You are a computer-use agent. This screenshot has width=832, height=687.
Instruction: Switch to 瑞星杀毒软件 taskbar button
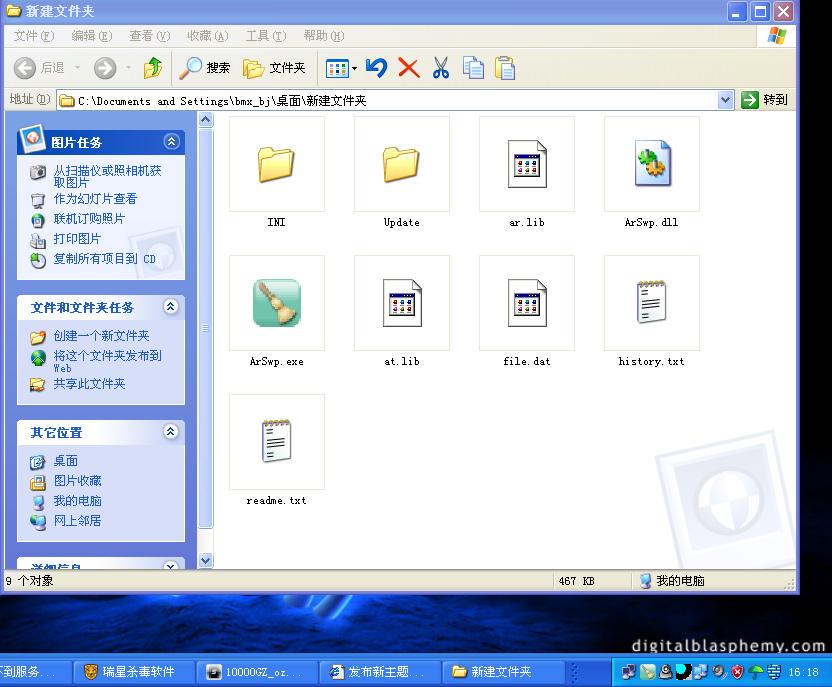click(133, 672)
